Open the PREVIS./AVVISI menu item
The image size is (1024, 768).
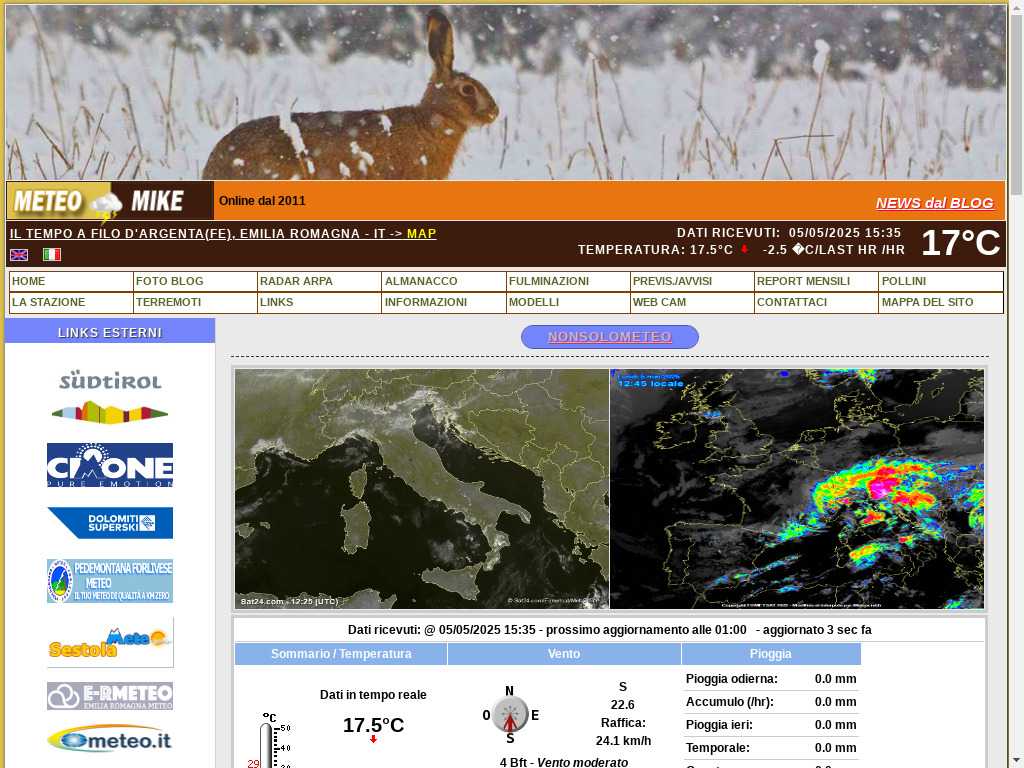pos(692,281)
